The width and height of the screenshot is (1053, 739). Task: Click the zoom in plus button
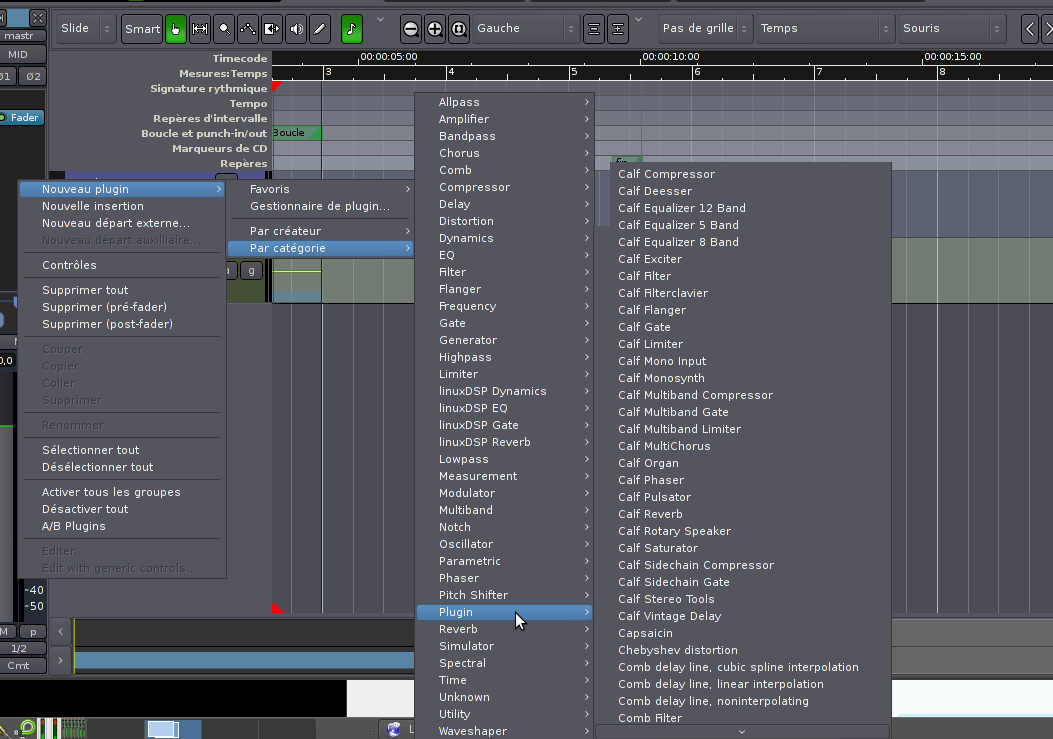435,29
